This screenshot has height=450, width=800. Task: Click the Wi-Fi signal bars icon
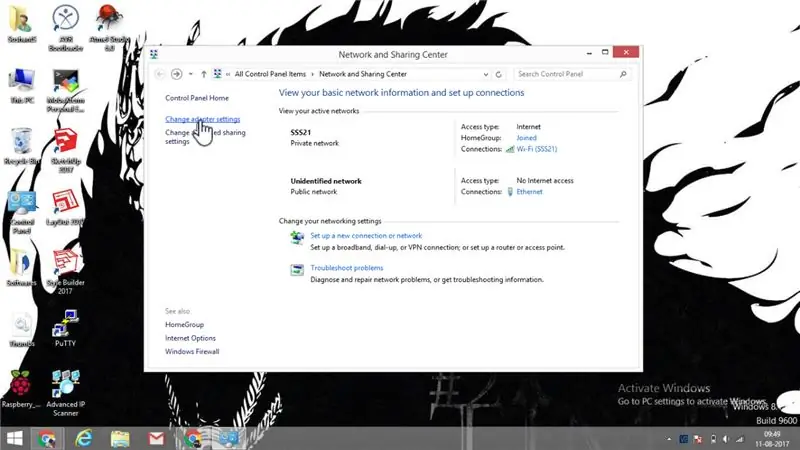[509, 149]
